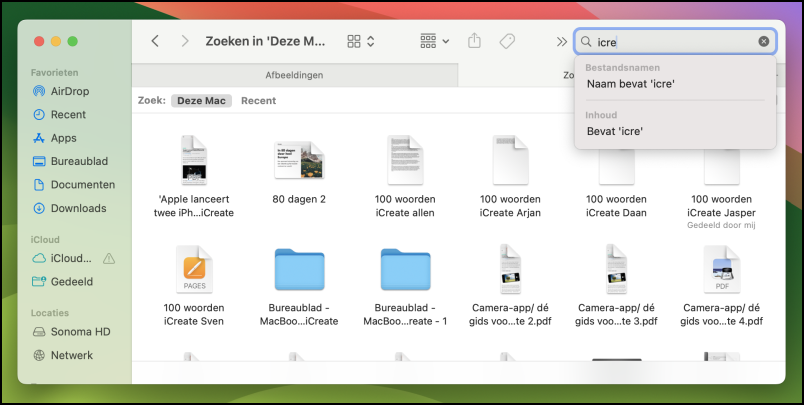
Task: Click the window title Zoeken in 'Deze M...
Action: coord(265,42)
